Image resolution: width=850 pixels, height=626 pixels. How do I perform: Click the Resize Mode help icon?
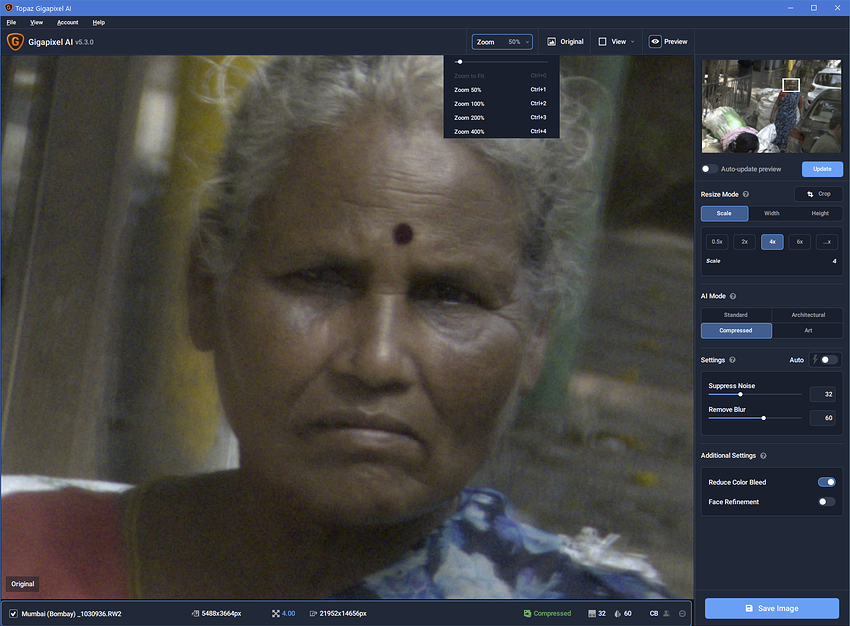point(746,194)
